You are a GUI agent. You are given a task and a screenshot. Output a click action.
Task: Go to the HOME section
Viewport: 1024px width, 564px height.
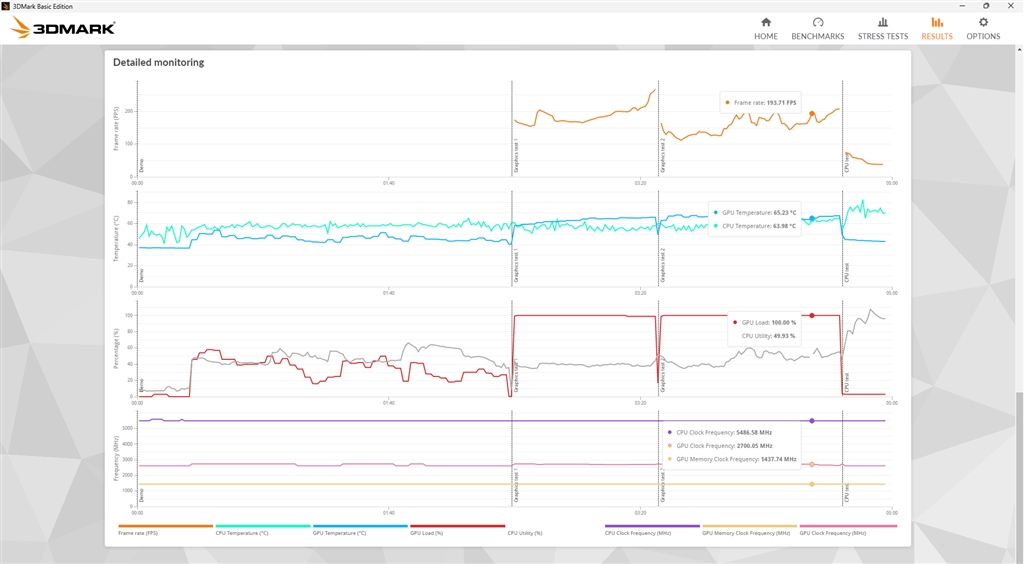click(765, 29)
